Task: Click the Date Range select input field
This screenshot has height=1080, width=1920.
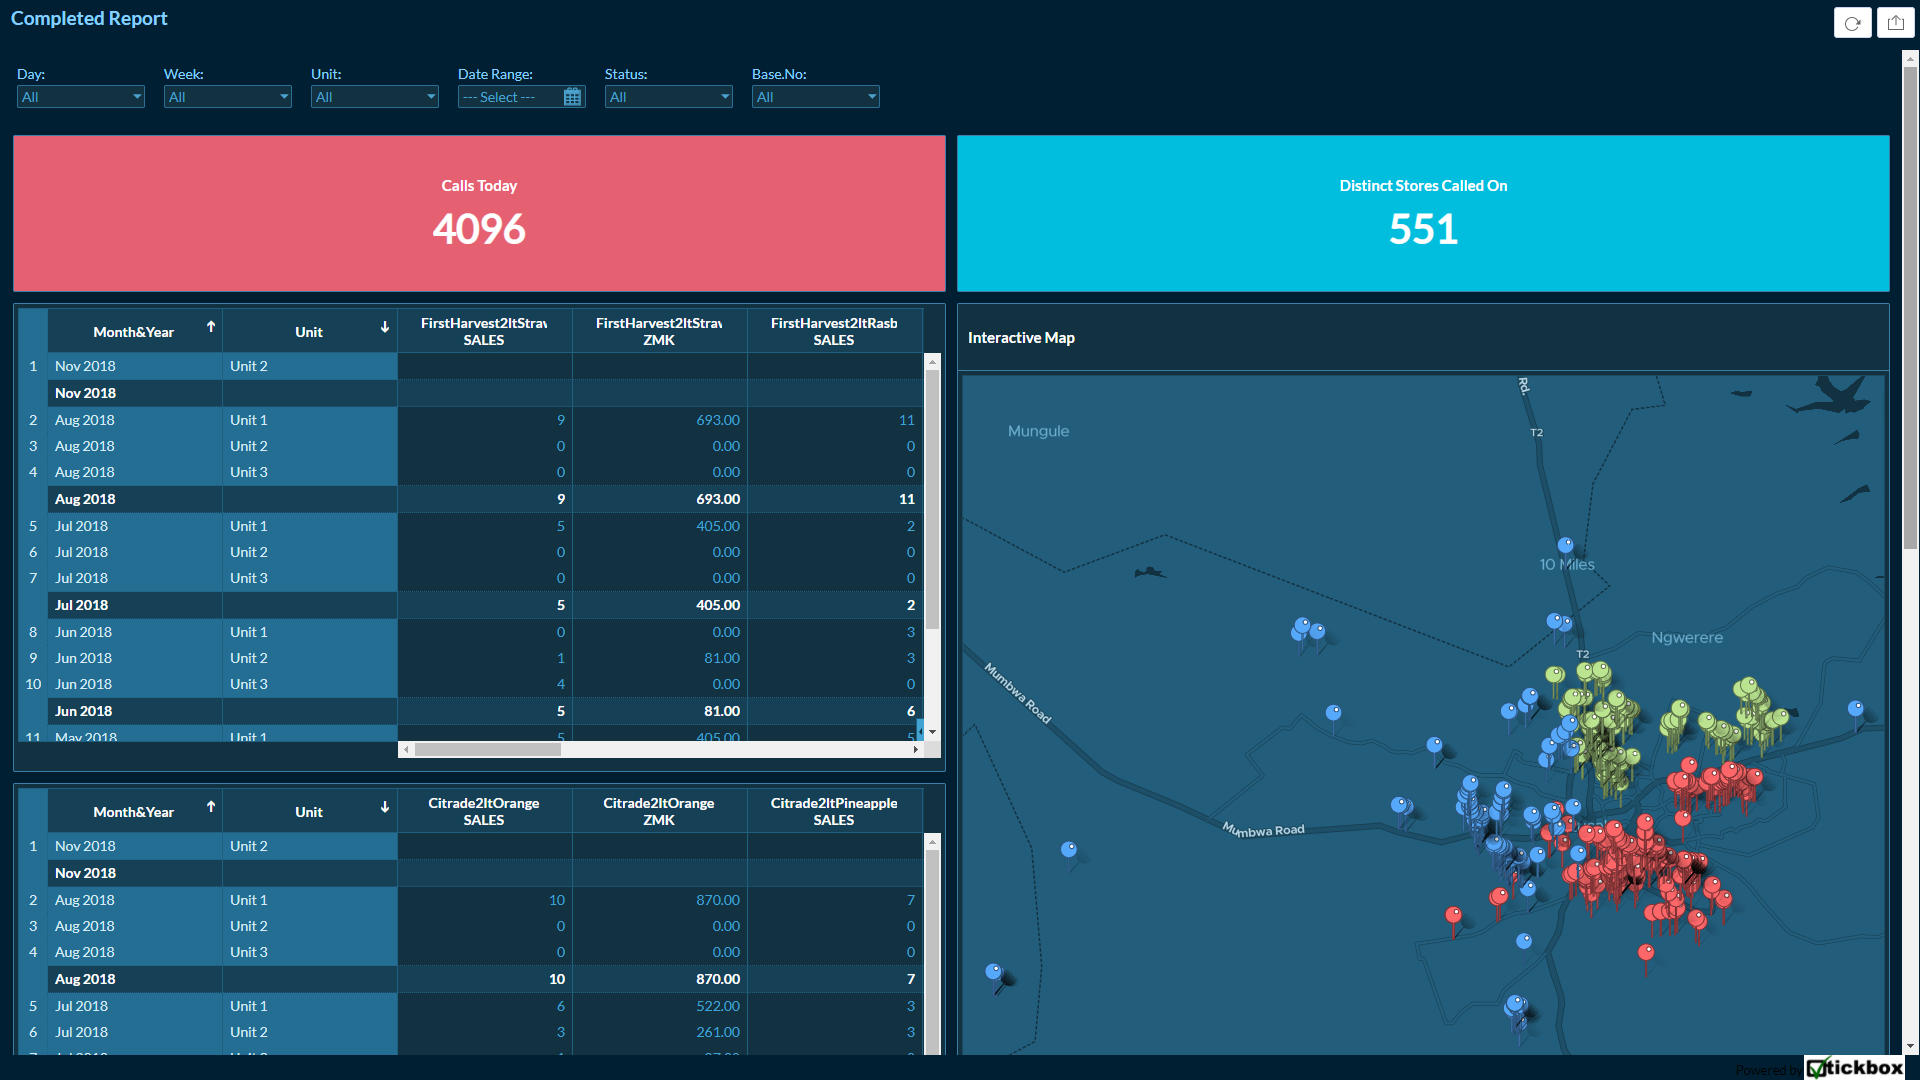Action: coord(508,97)
